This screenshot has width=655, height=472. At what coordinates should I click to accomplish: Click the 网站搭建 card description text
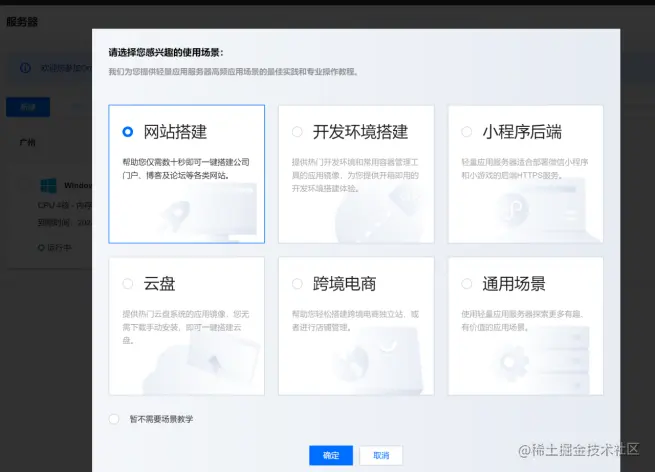(186, 169)
